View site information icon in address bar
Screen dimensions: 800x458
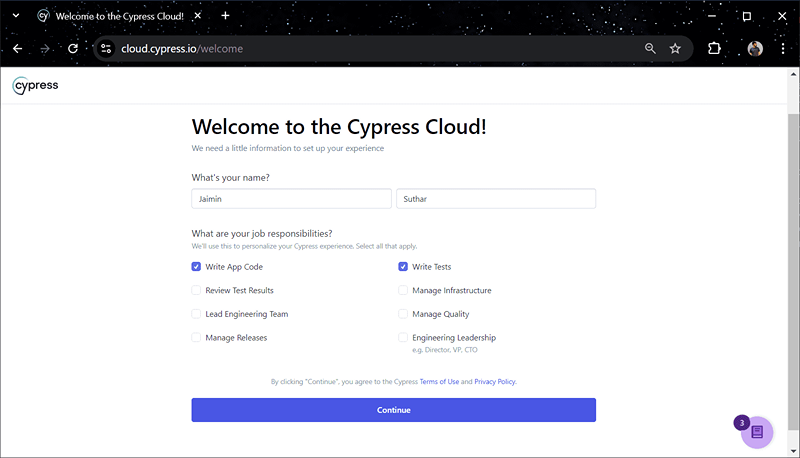coord(106,48)
